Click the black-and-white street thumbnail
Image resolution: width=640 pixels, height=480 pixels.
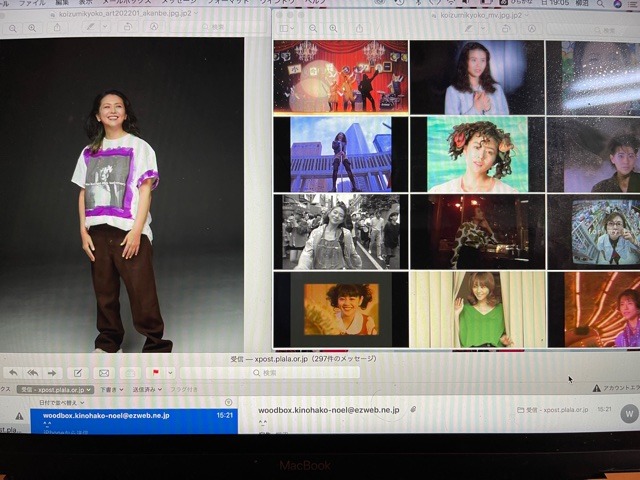pos(341,232)
